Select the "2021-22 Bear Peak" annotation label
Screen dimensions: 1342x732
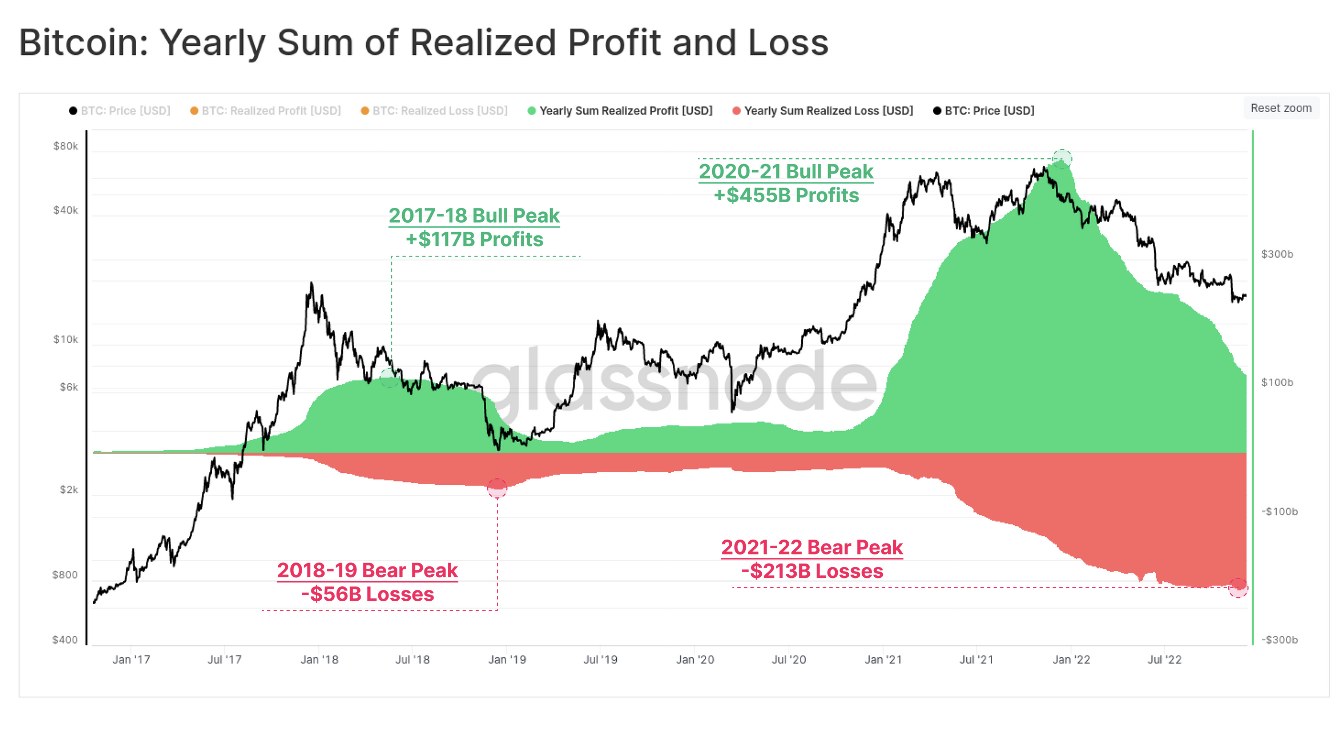[811, 548]
